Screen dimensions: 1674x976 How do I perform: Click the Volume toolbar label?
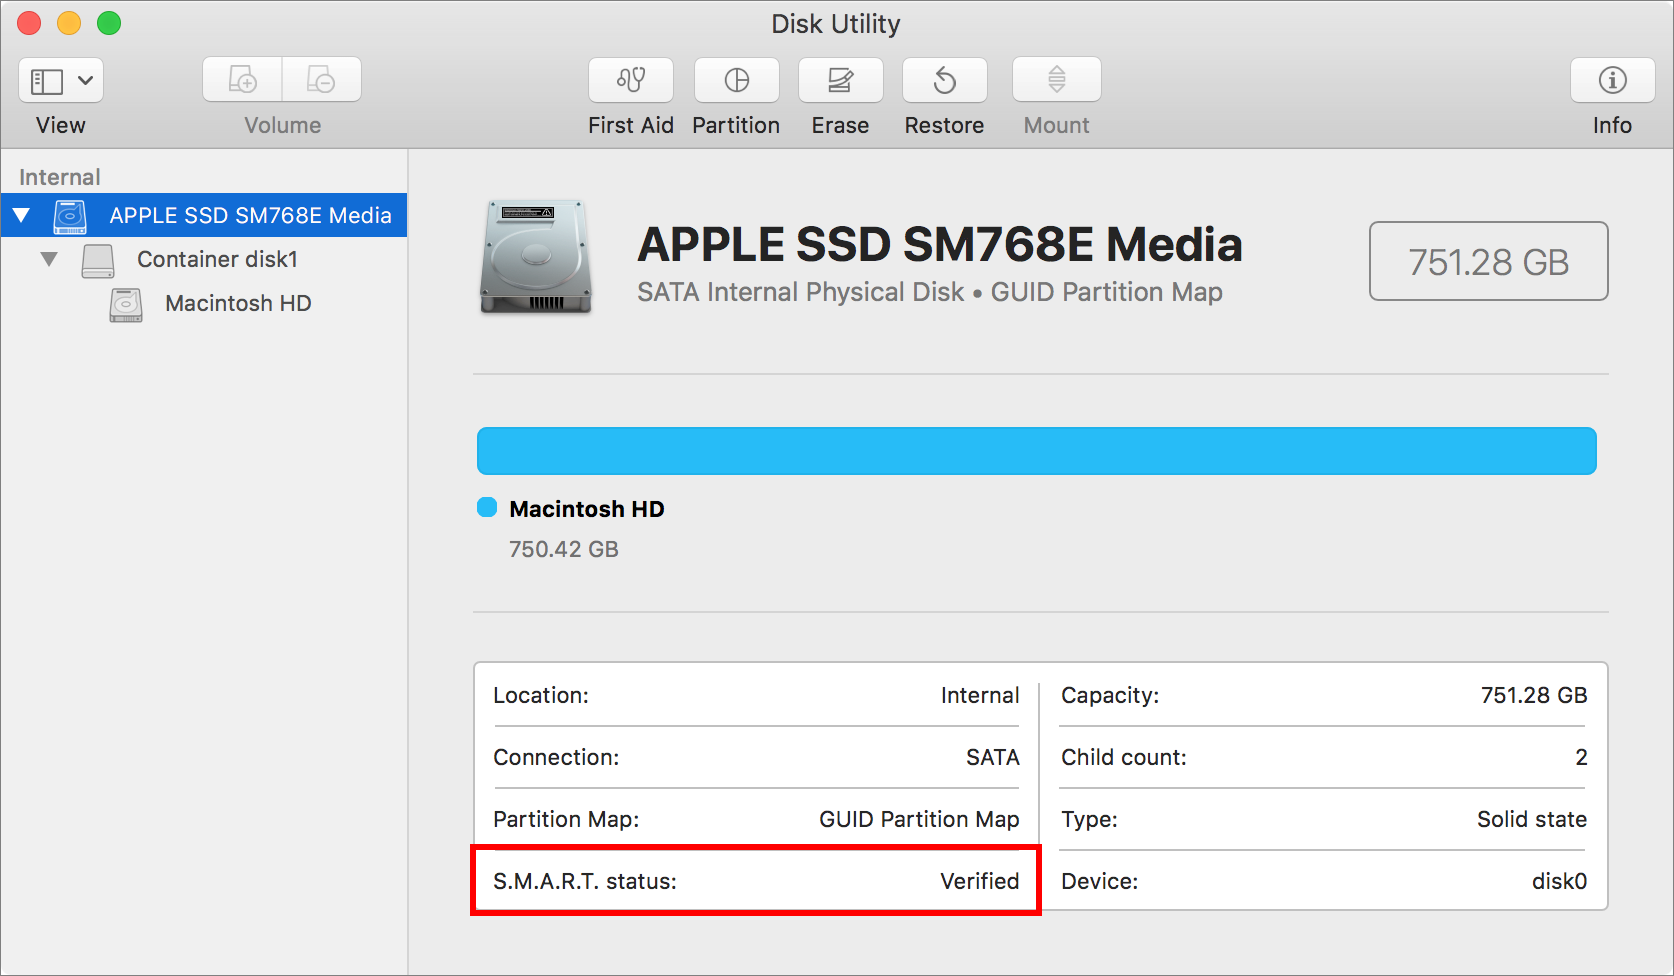(283, 125)
